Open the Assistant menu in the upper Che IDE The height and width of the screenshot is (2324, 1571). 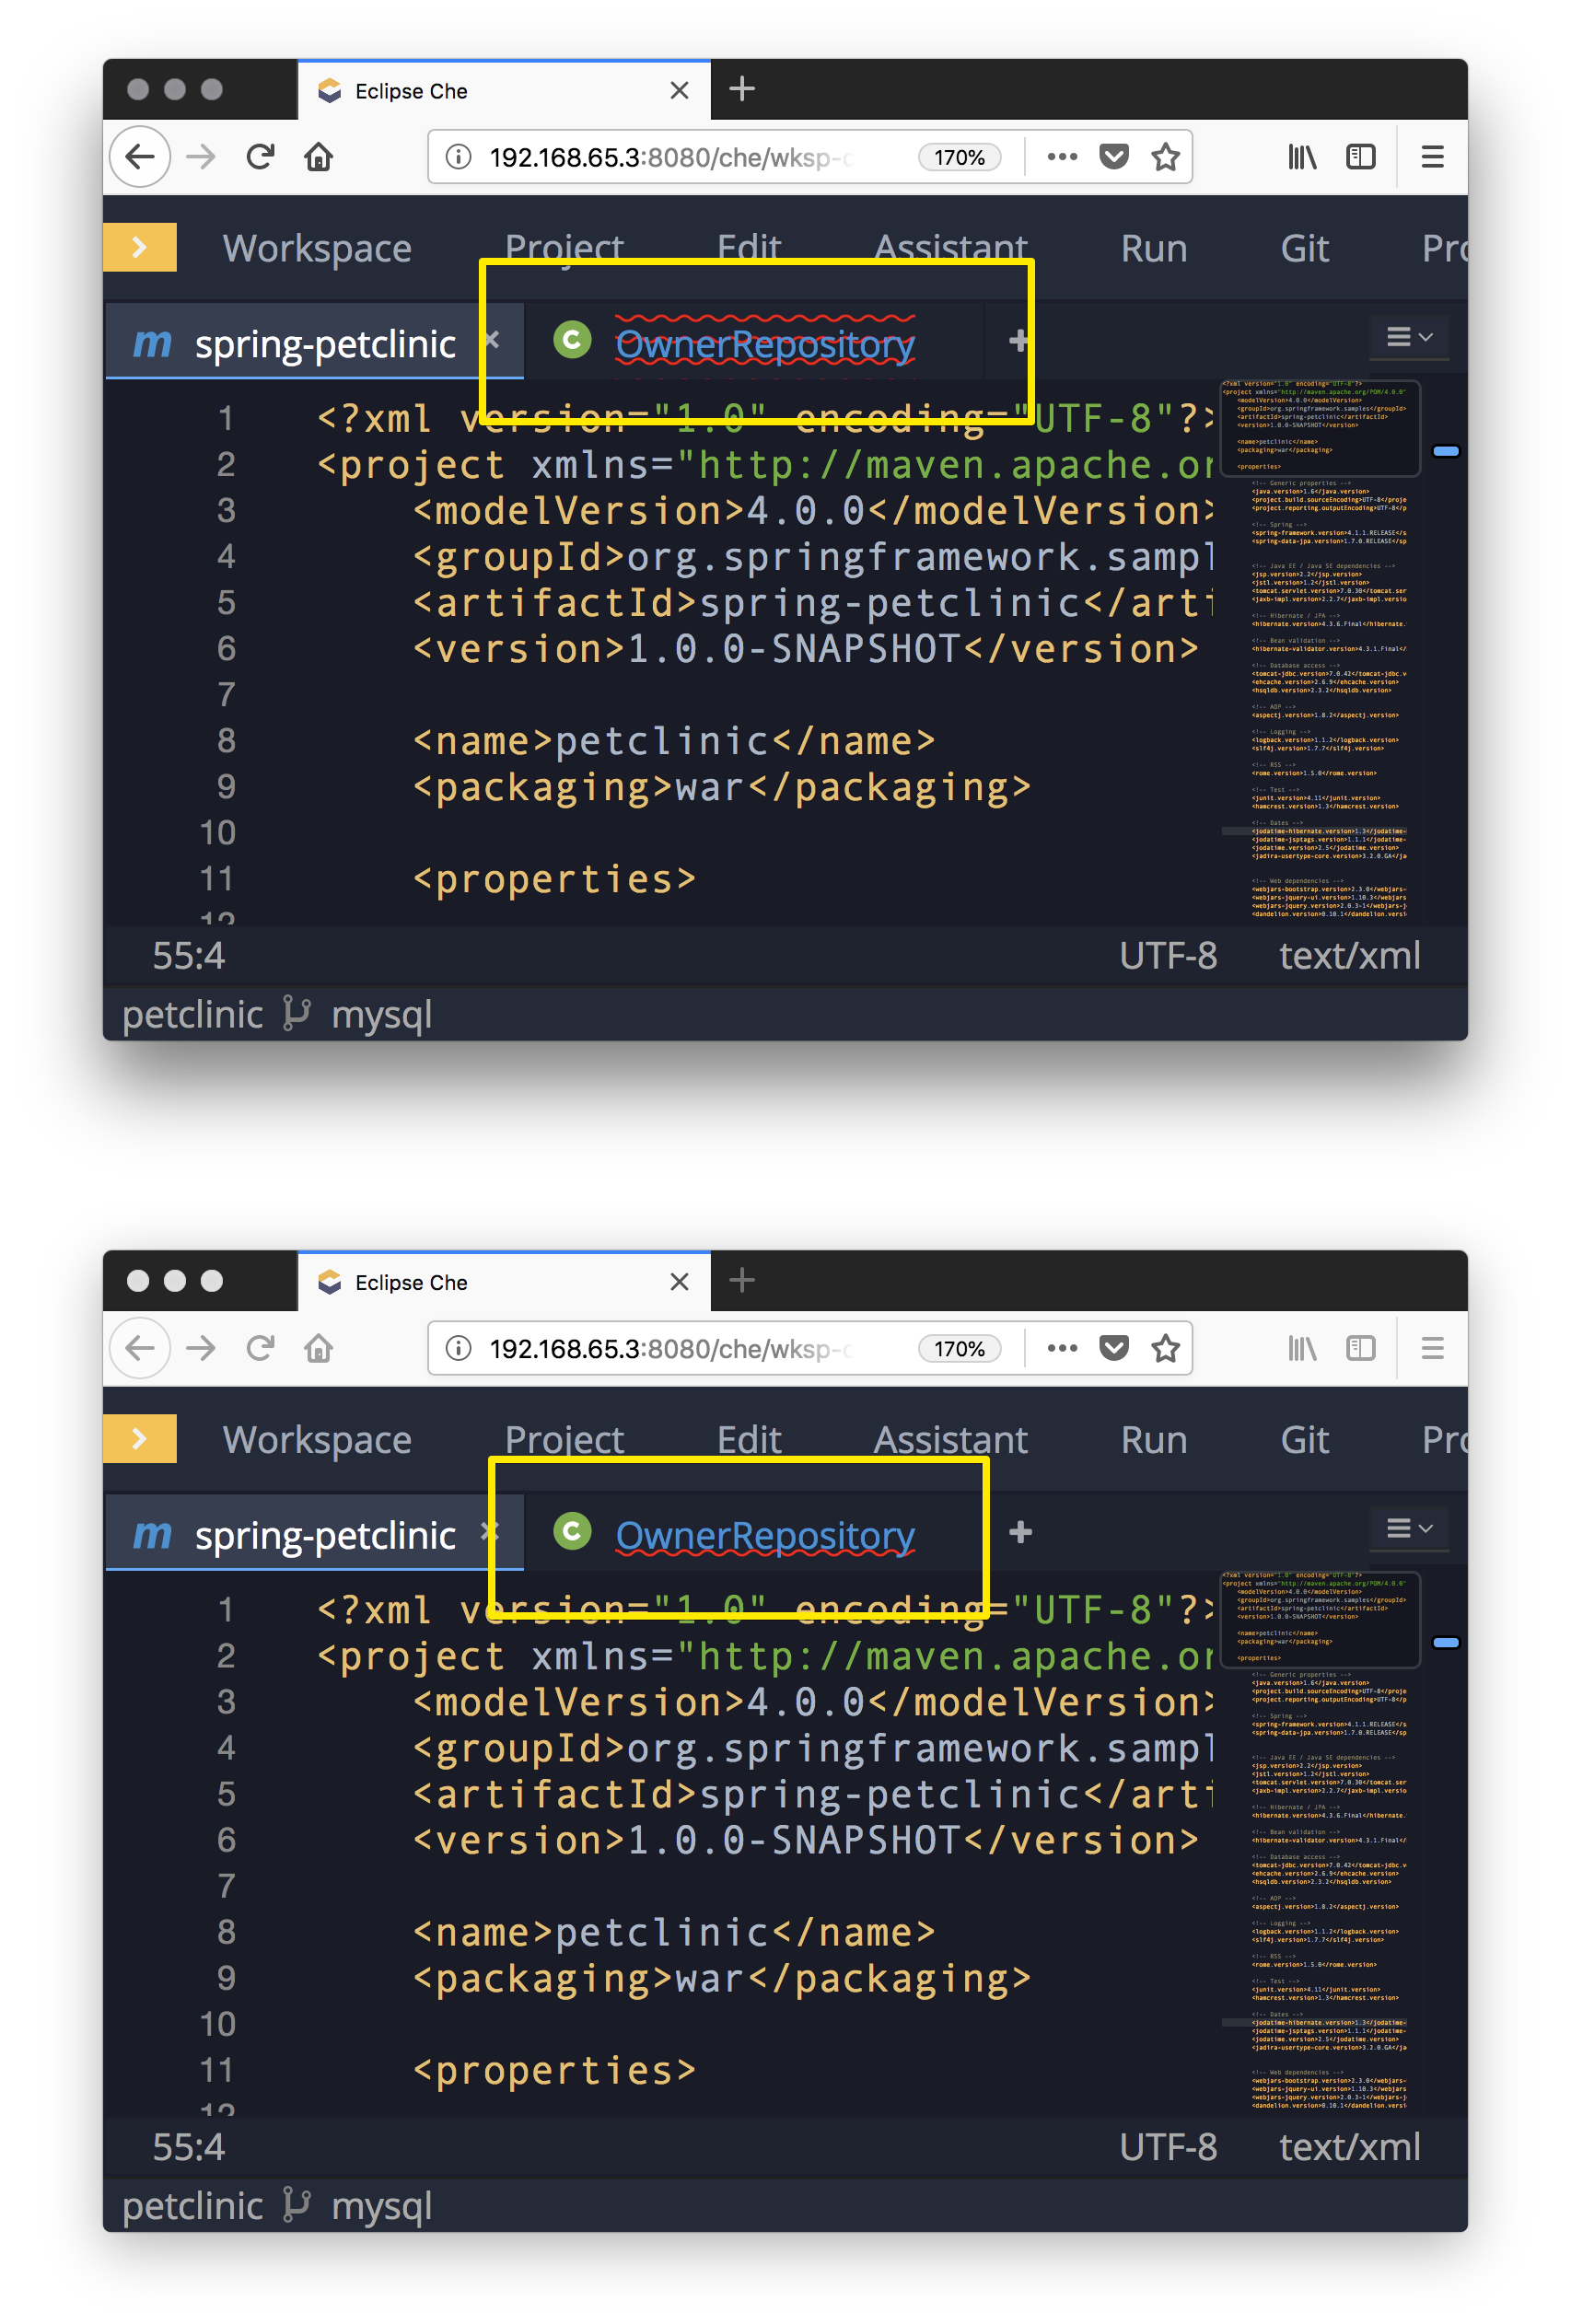point(951,247)
